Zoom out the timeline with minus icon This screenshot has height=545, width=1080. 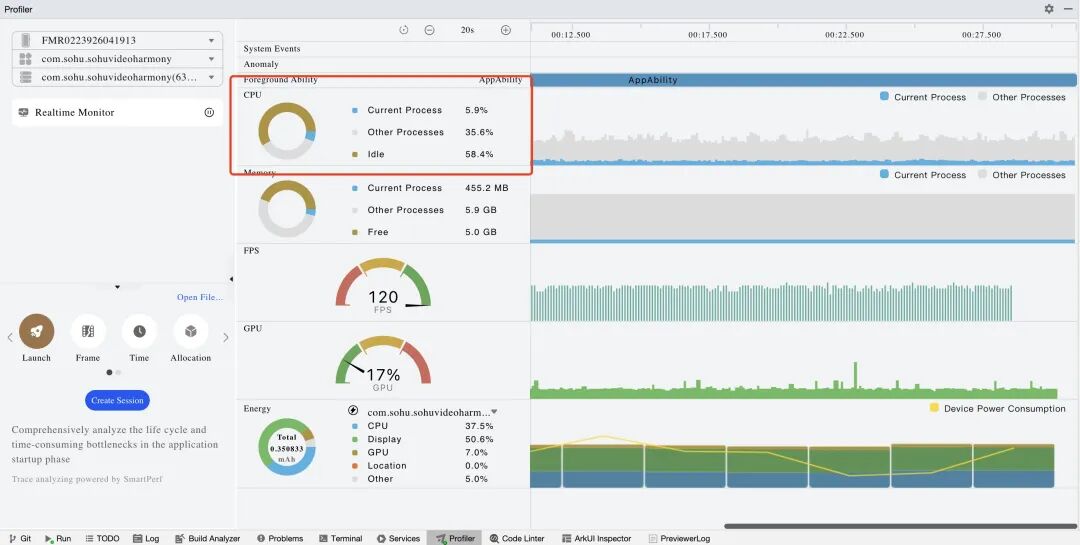coord(429,30)
